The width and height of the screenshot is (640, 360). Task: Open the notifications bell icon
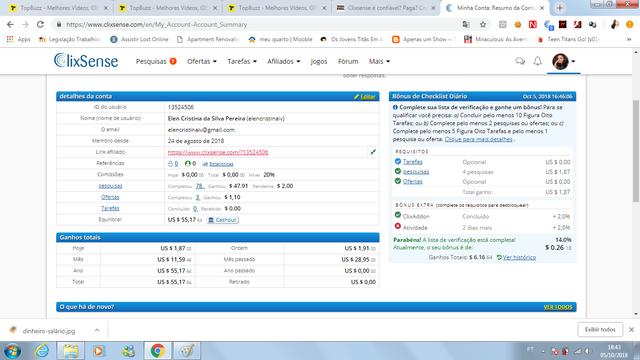pyautogui.click(x=538, y=61)
